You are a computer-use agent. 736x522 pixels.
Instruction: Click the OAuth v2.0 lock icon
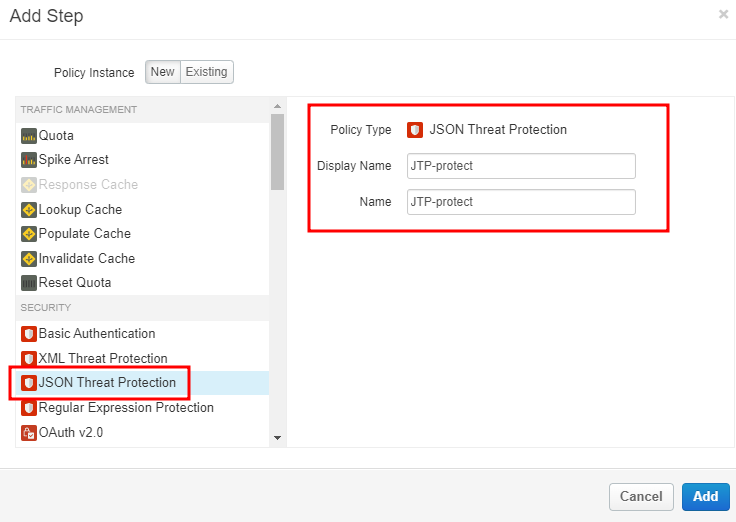click(29, 433)
